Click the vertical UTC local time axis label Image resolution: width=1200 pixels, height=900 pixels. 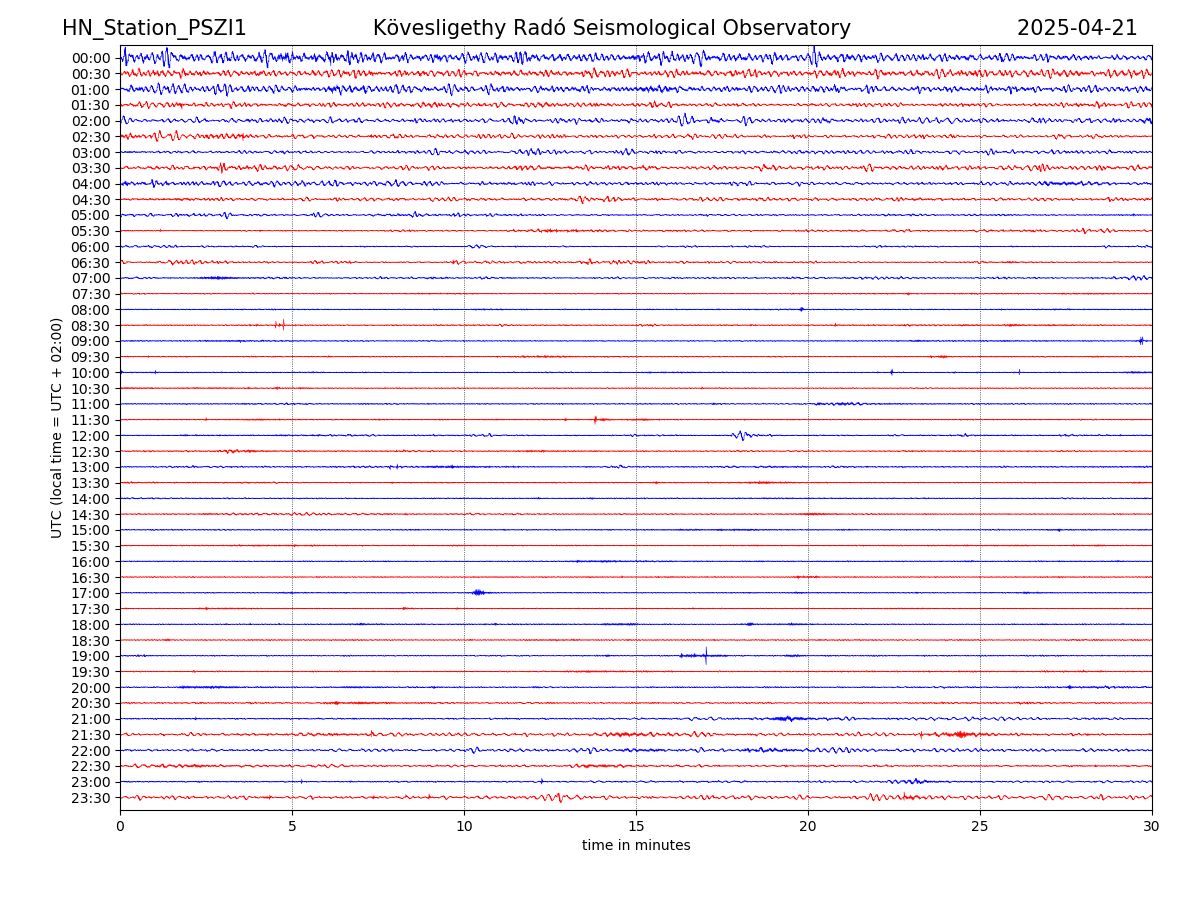pyautogui.click(x=57, y=428)
